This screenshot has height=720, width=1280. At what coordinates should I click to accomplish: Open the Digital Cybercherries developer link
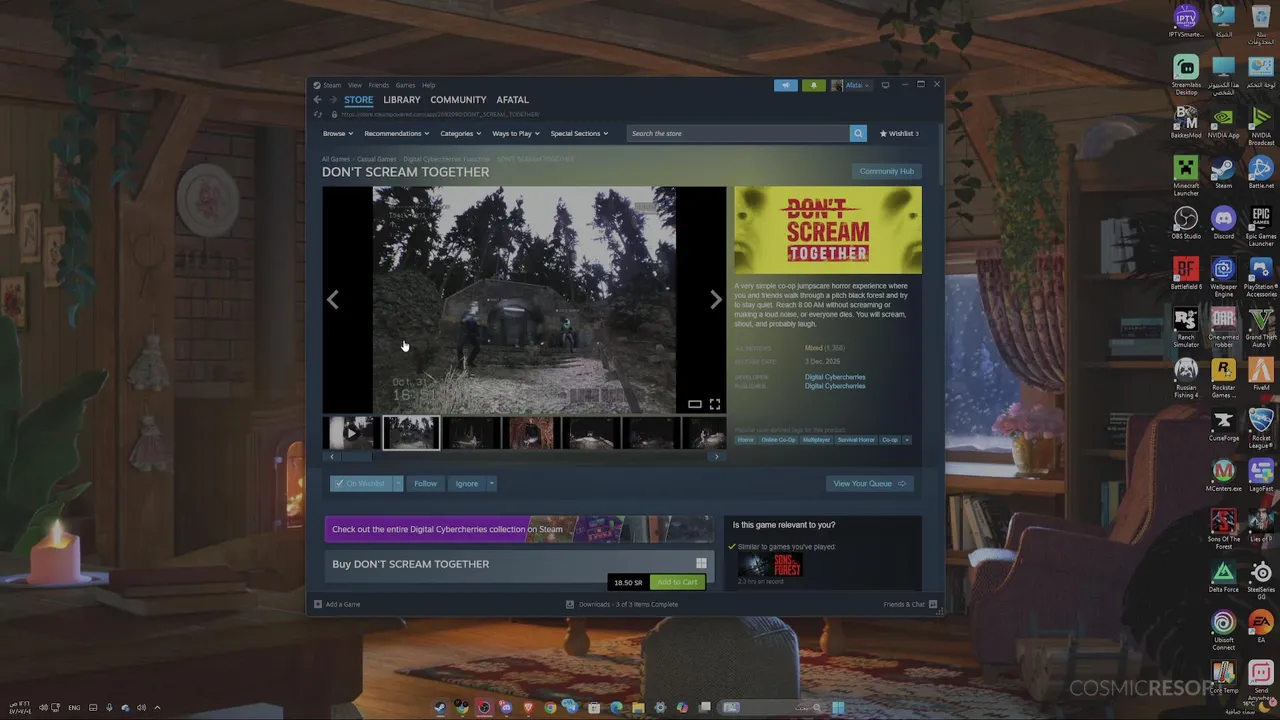(835, 377)
